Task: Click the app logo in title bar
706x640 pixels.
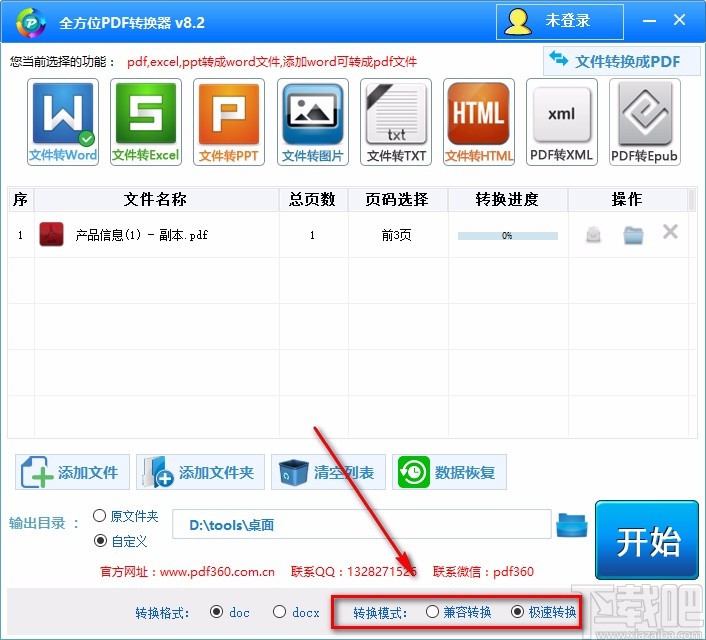Action: [x=31, y=22]
